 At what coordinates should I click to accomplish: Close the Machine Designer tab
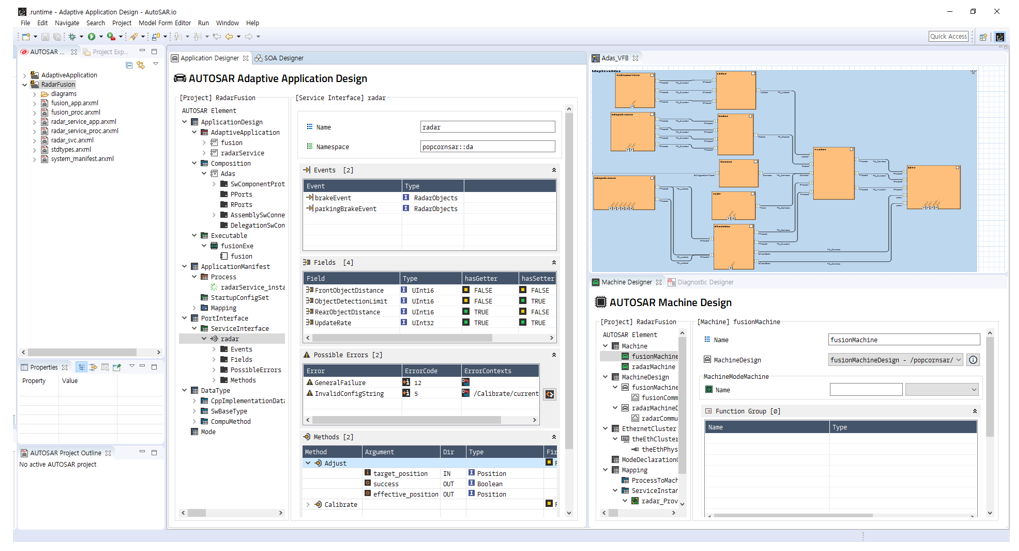pos(659,282)
